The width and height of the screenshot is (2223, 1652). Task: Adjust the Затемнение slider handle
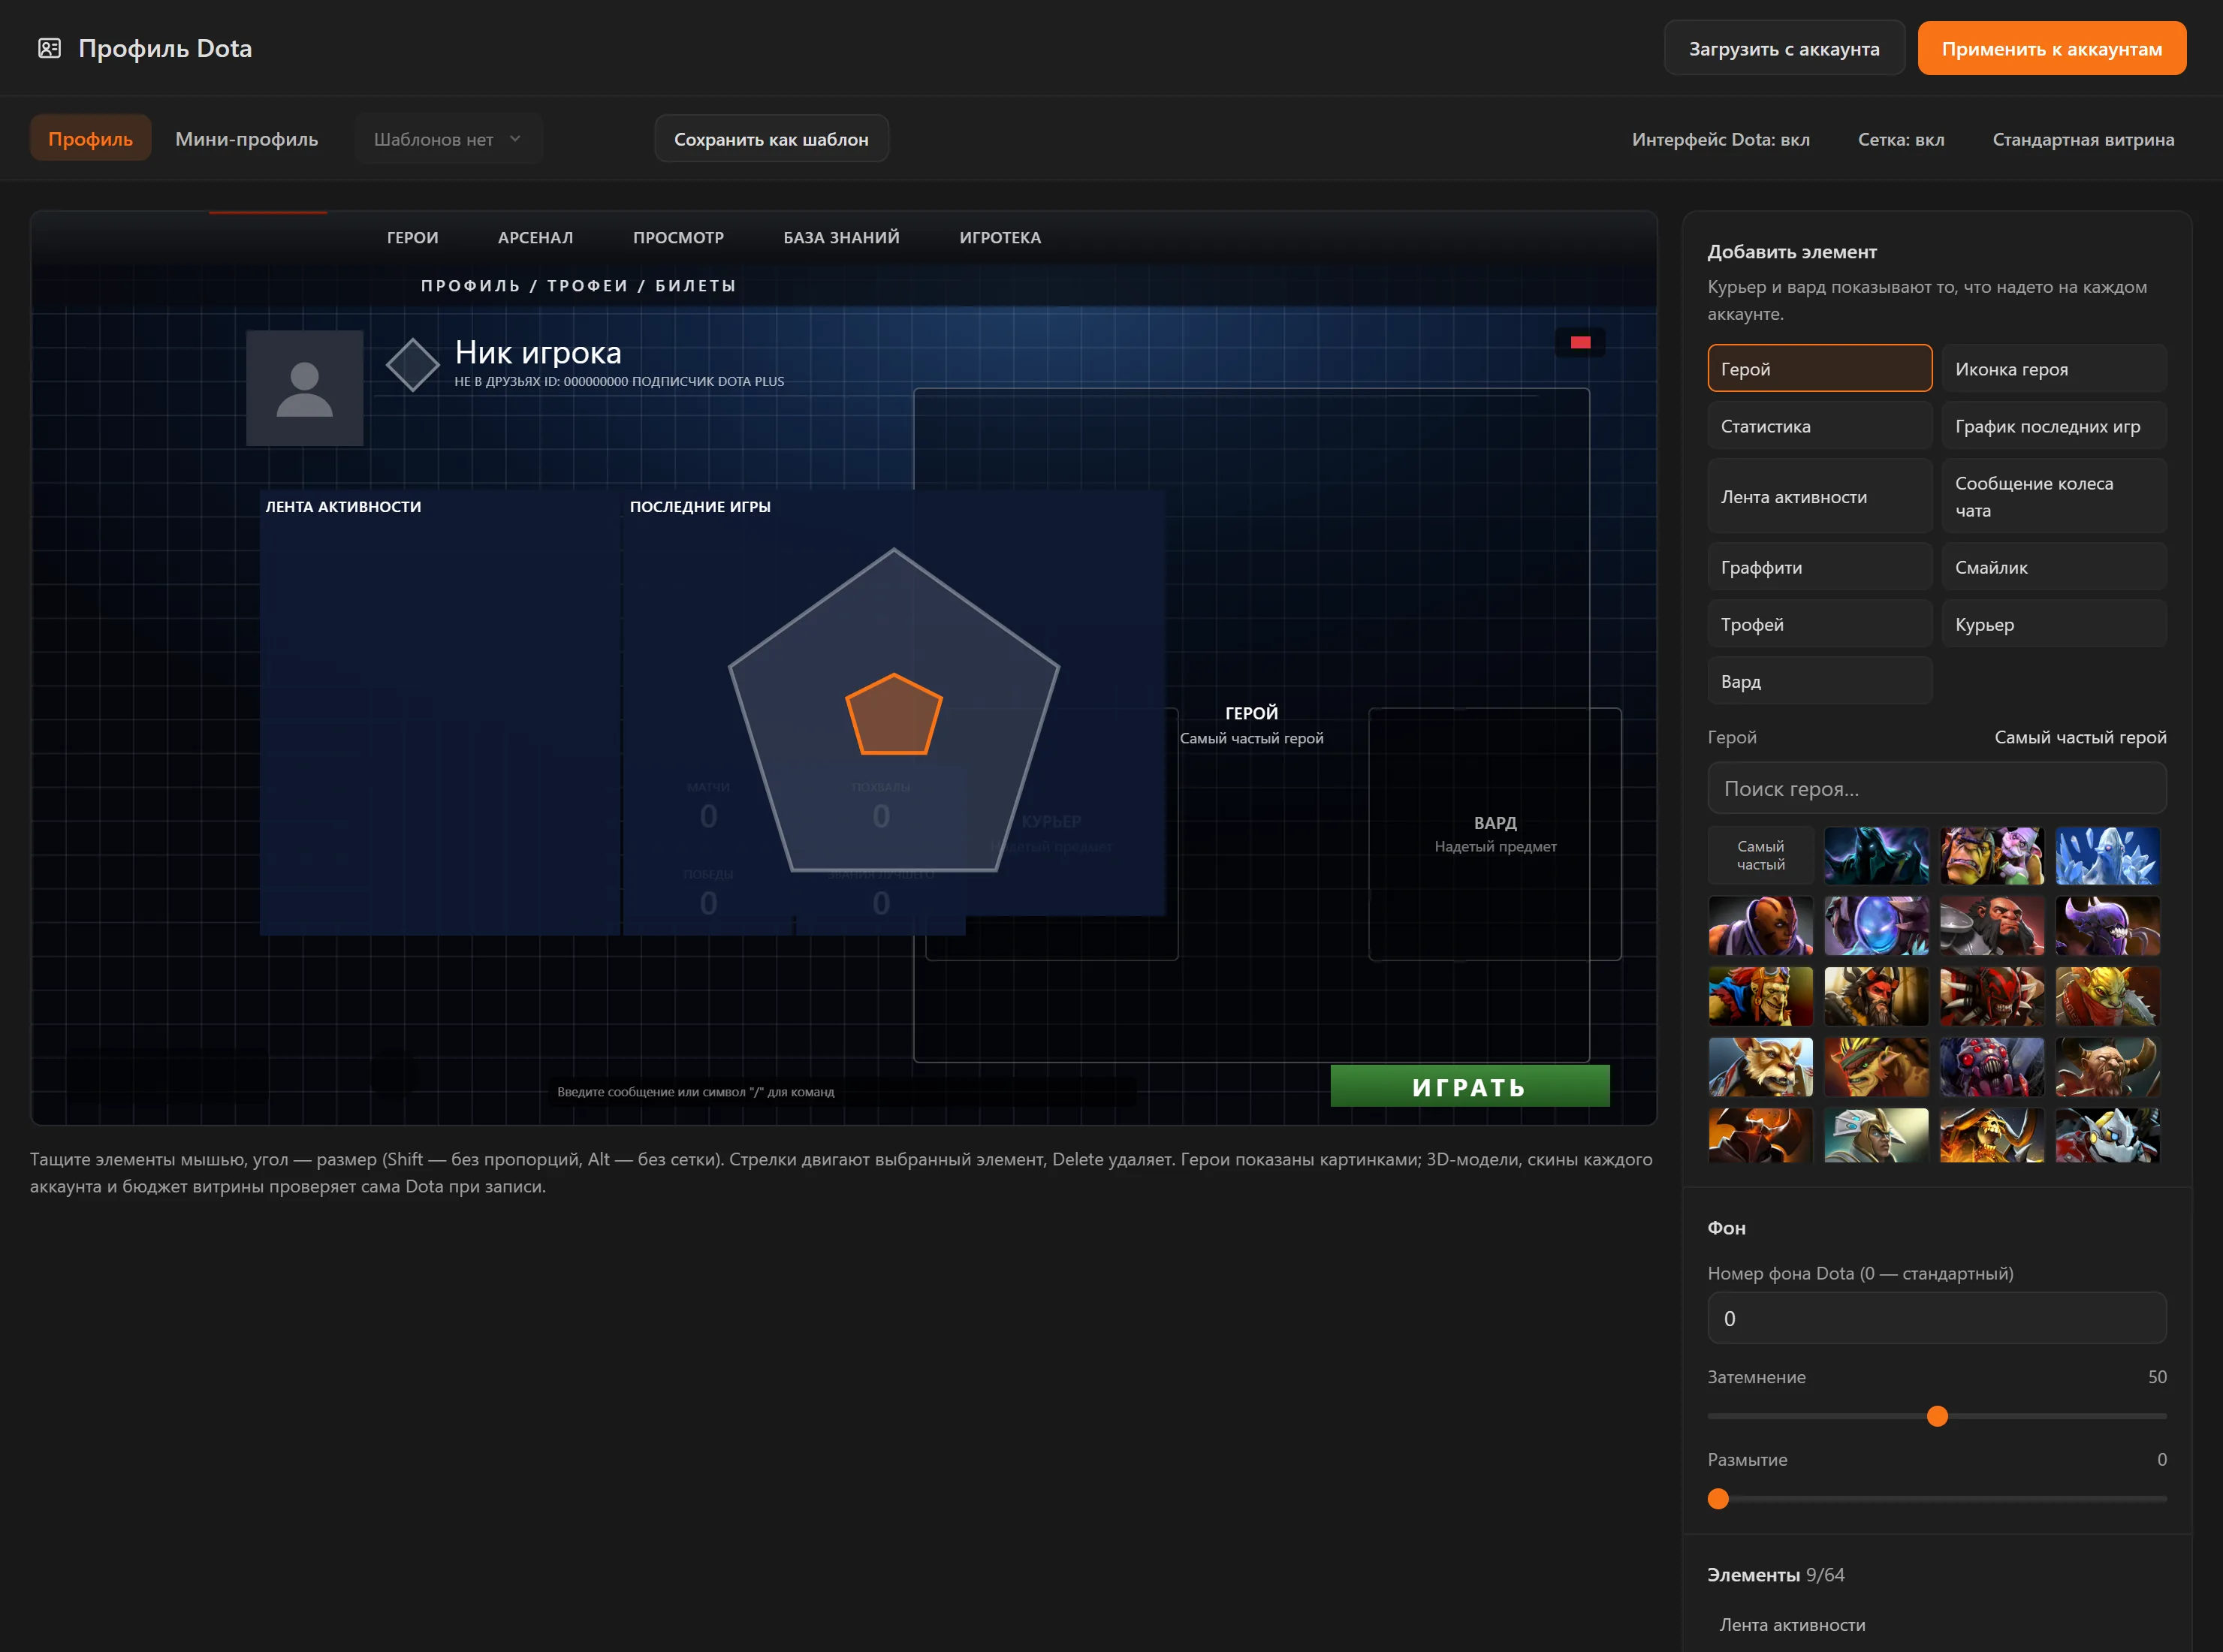[1937, 1416]
